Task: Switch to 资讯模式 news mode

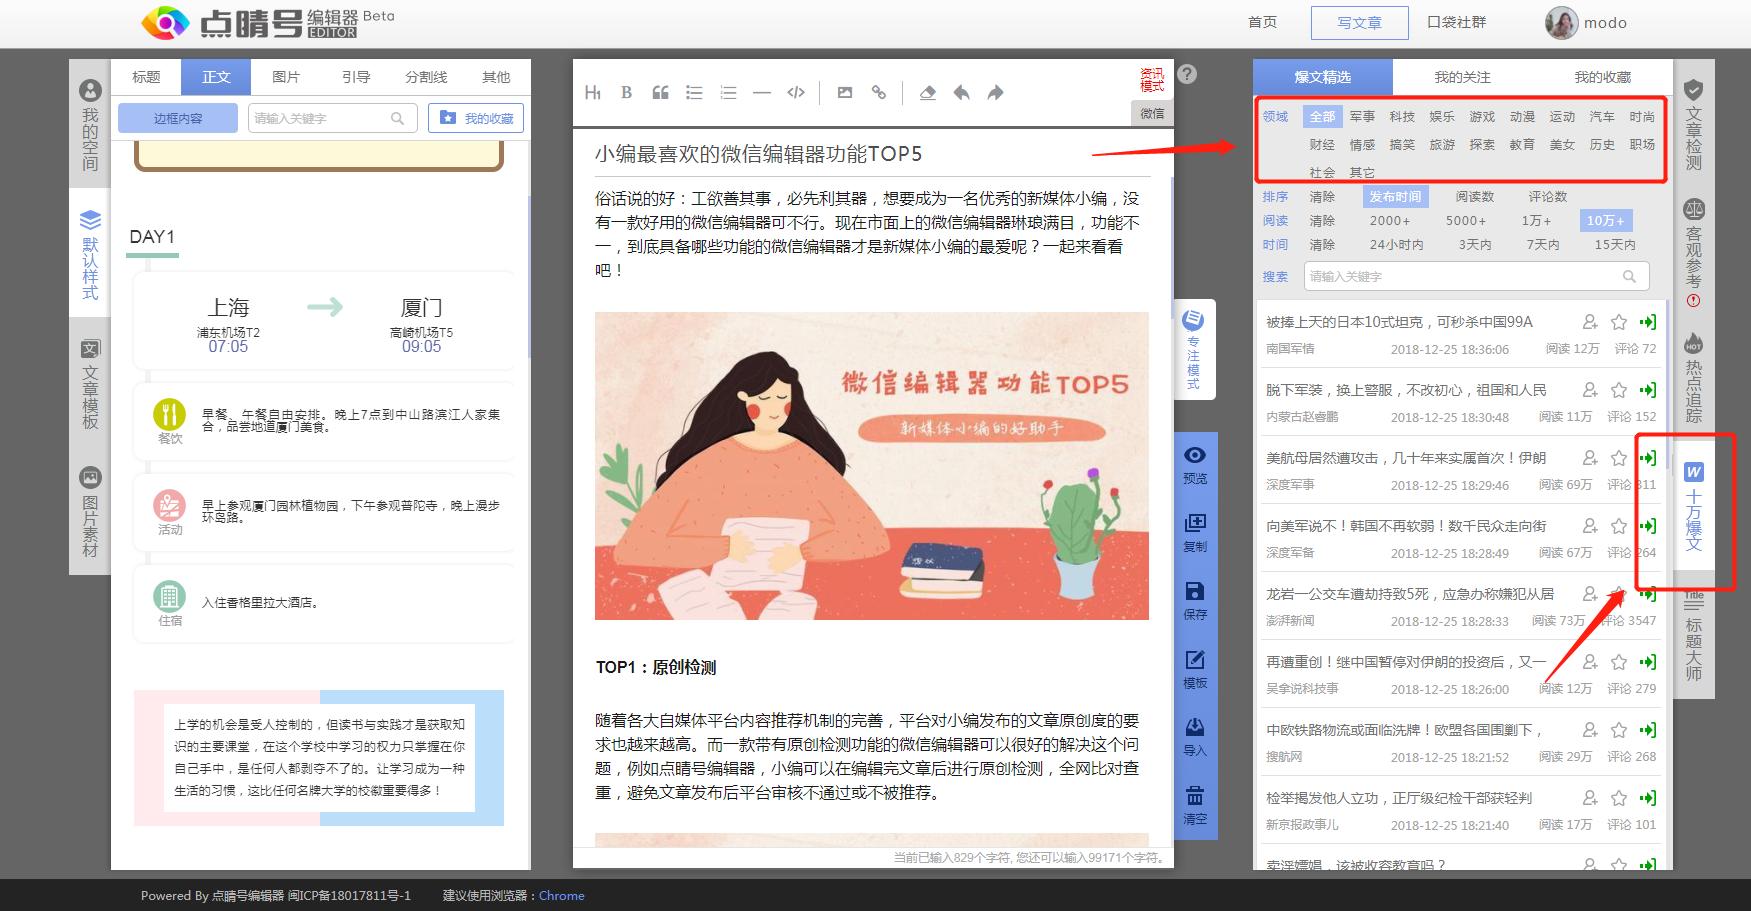Action: click(x=1152, y=80)
